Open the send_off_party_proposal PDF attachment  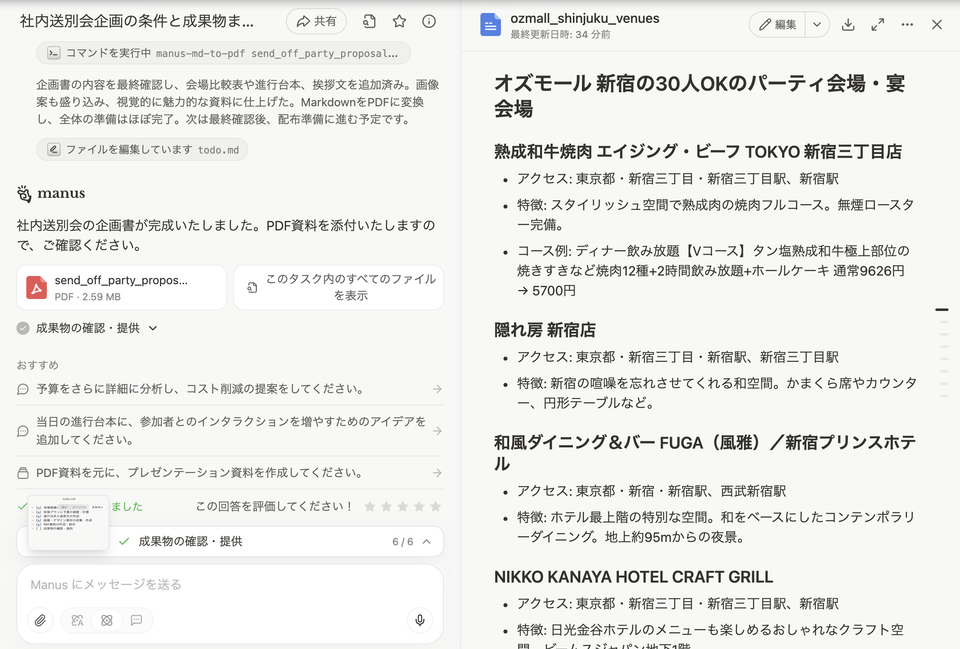click(x=121, y=287)
